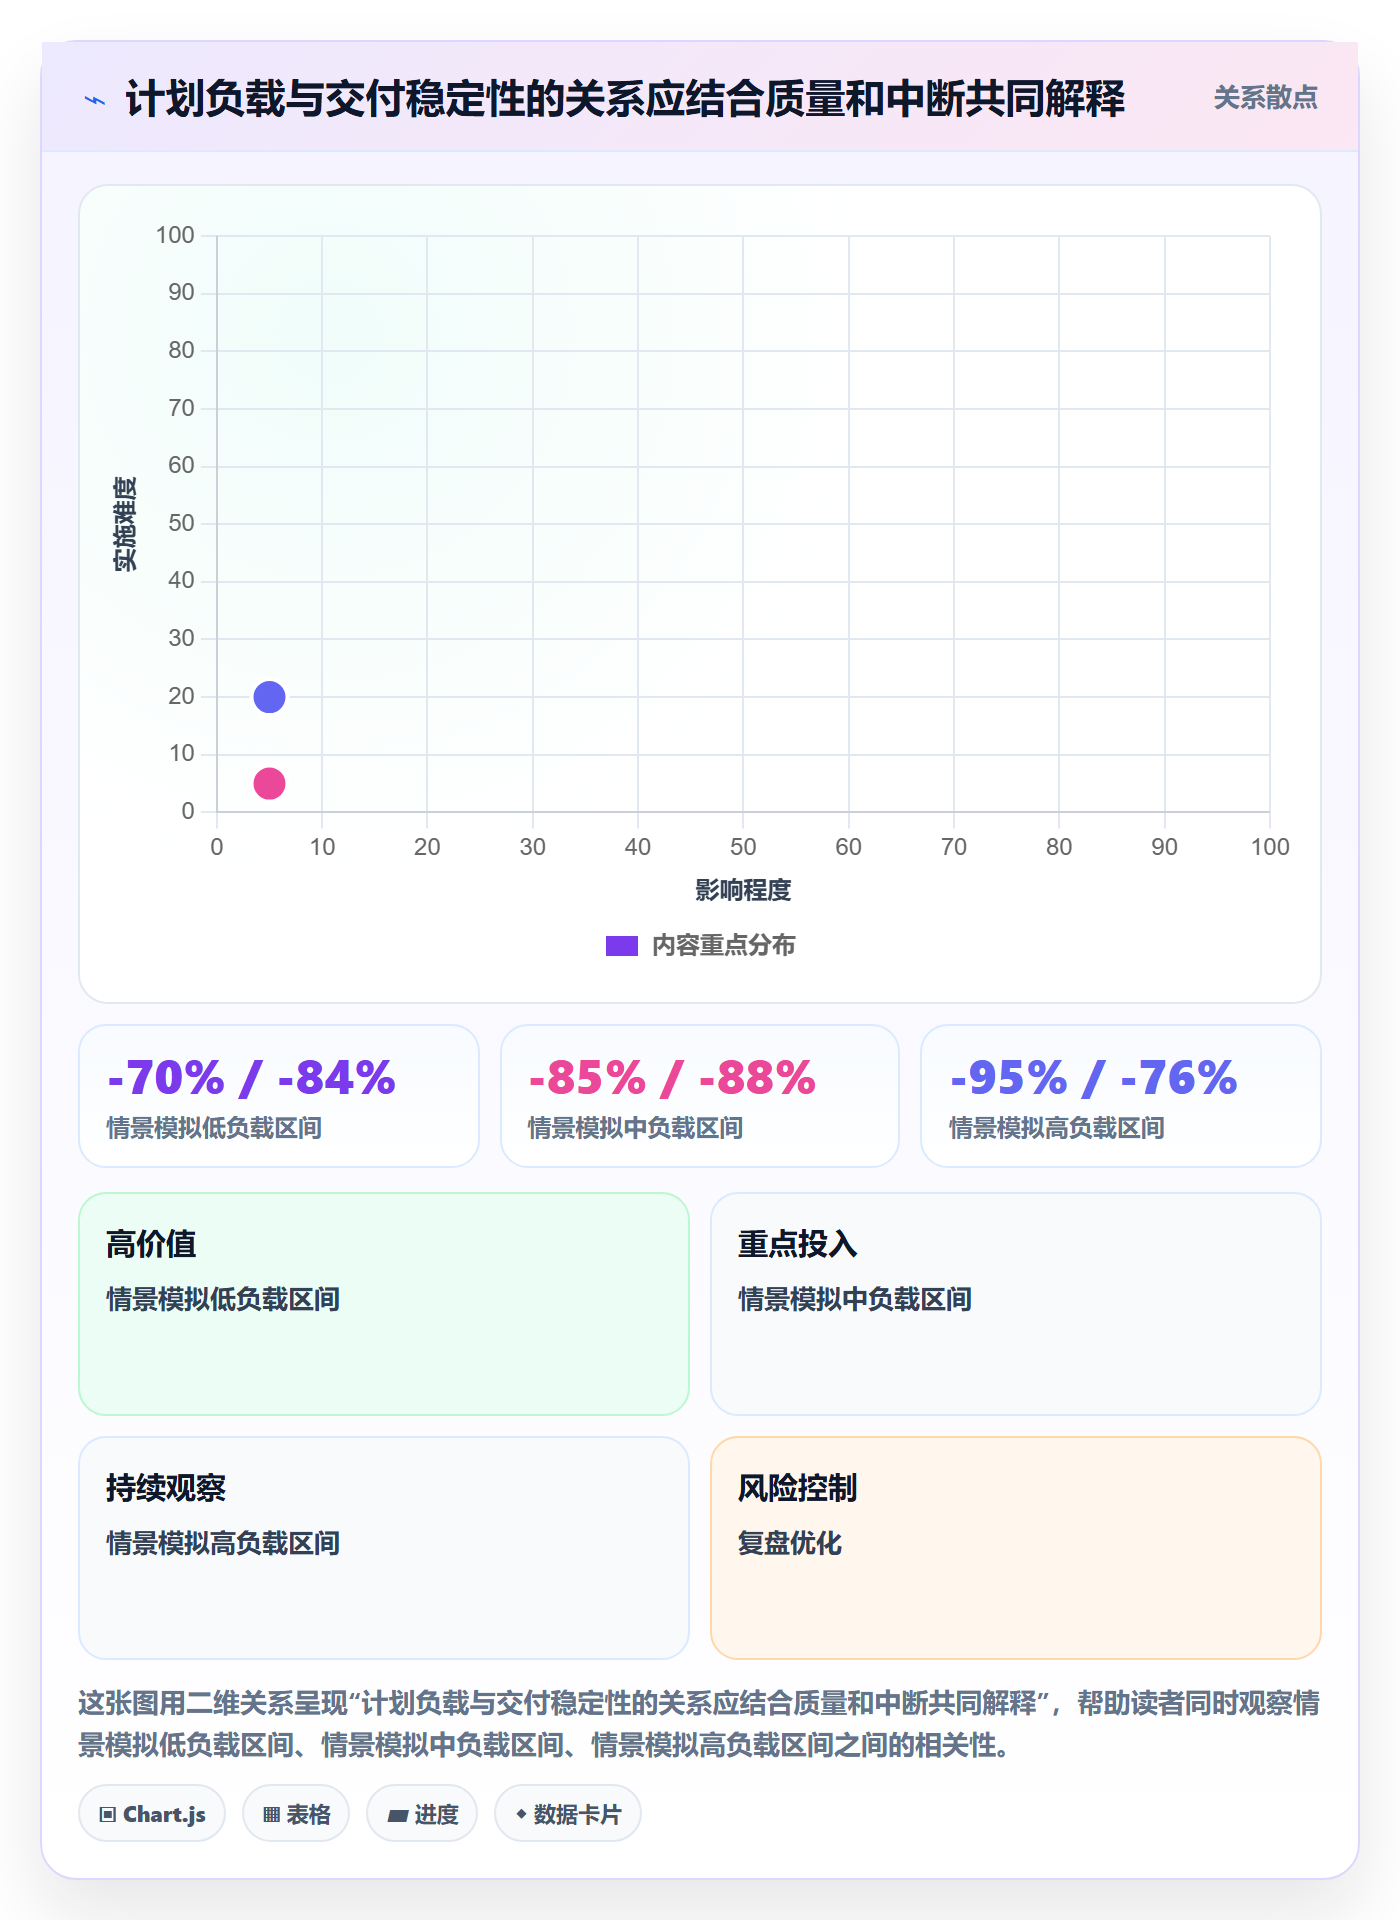Open the -85% / -88% stat card
This screenshot has height=1920, width=1400.
point(700,1096)
